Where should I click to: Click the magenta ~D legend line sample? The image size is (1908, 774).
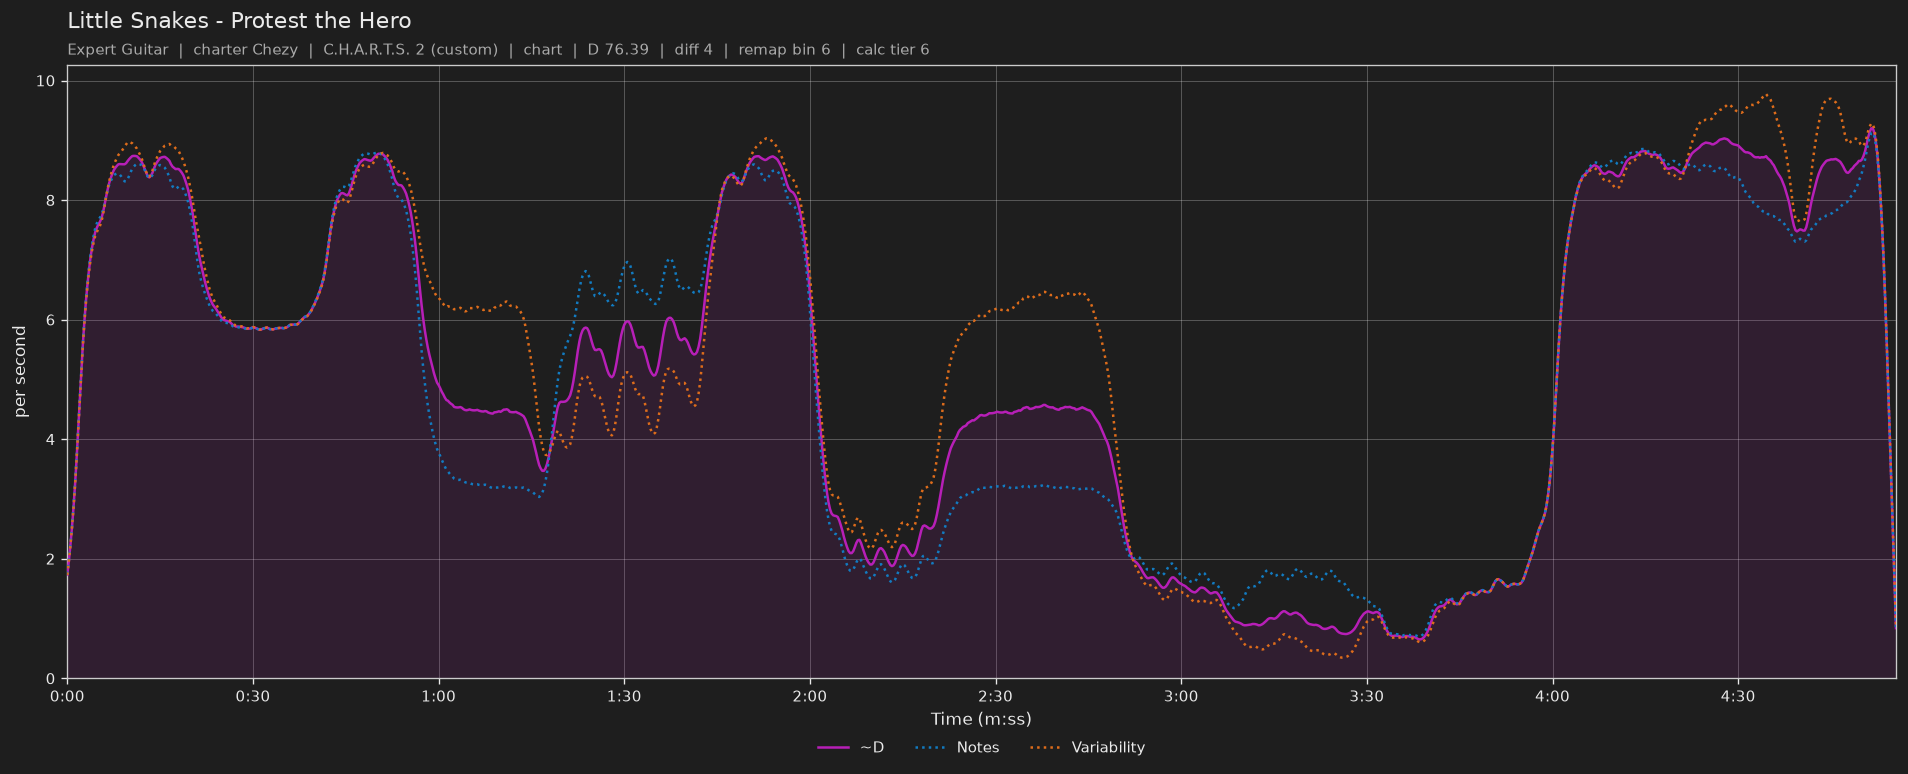(833, 747)
